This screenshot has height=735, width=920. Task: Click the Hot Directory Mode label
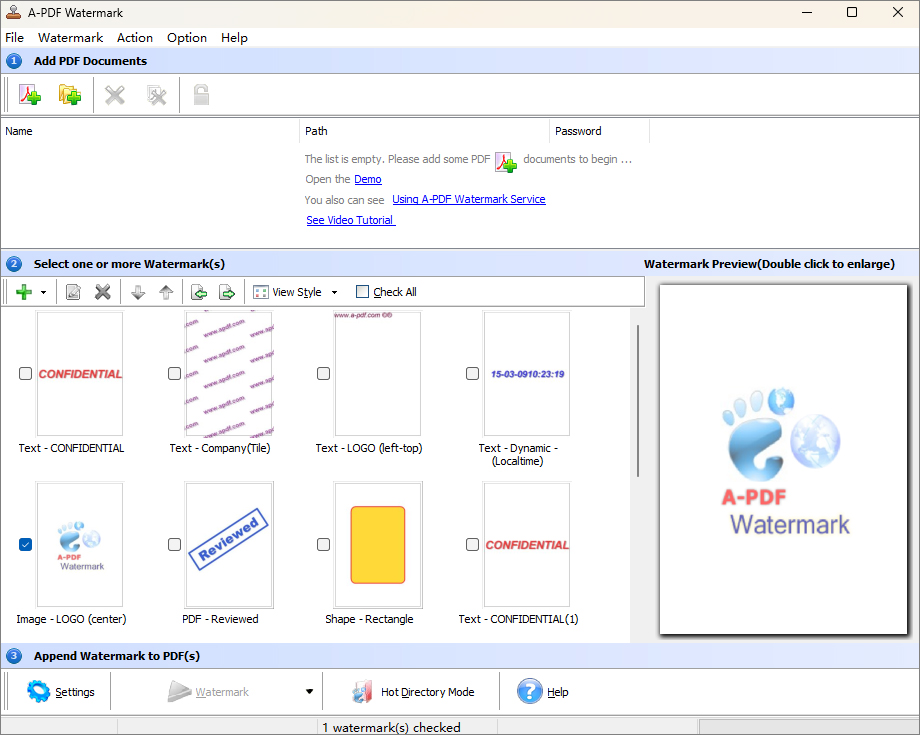coord(428,692)
